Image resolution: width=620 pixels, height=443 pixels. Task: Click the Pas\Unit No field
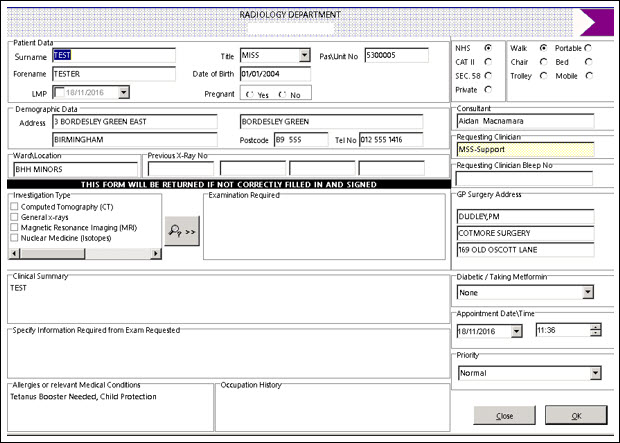[x=397, y=55]
